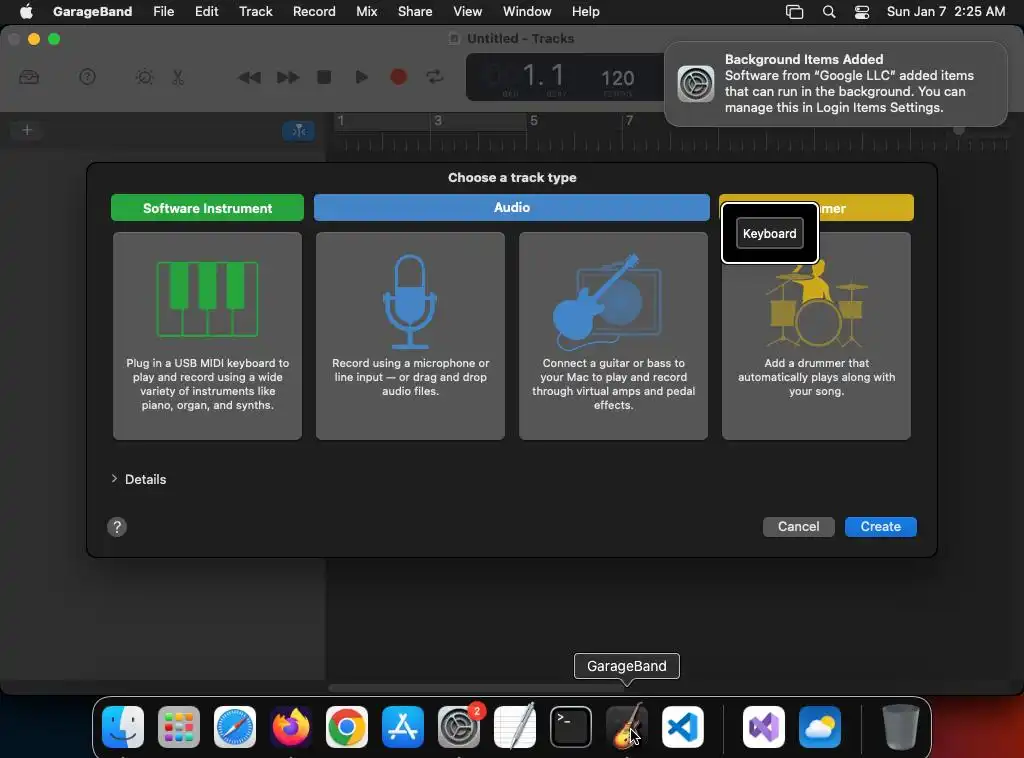Choose the guitar audio track card
This screenshot has height=758, width=1024.
coord(613,336)
